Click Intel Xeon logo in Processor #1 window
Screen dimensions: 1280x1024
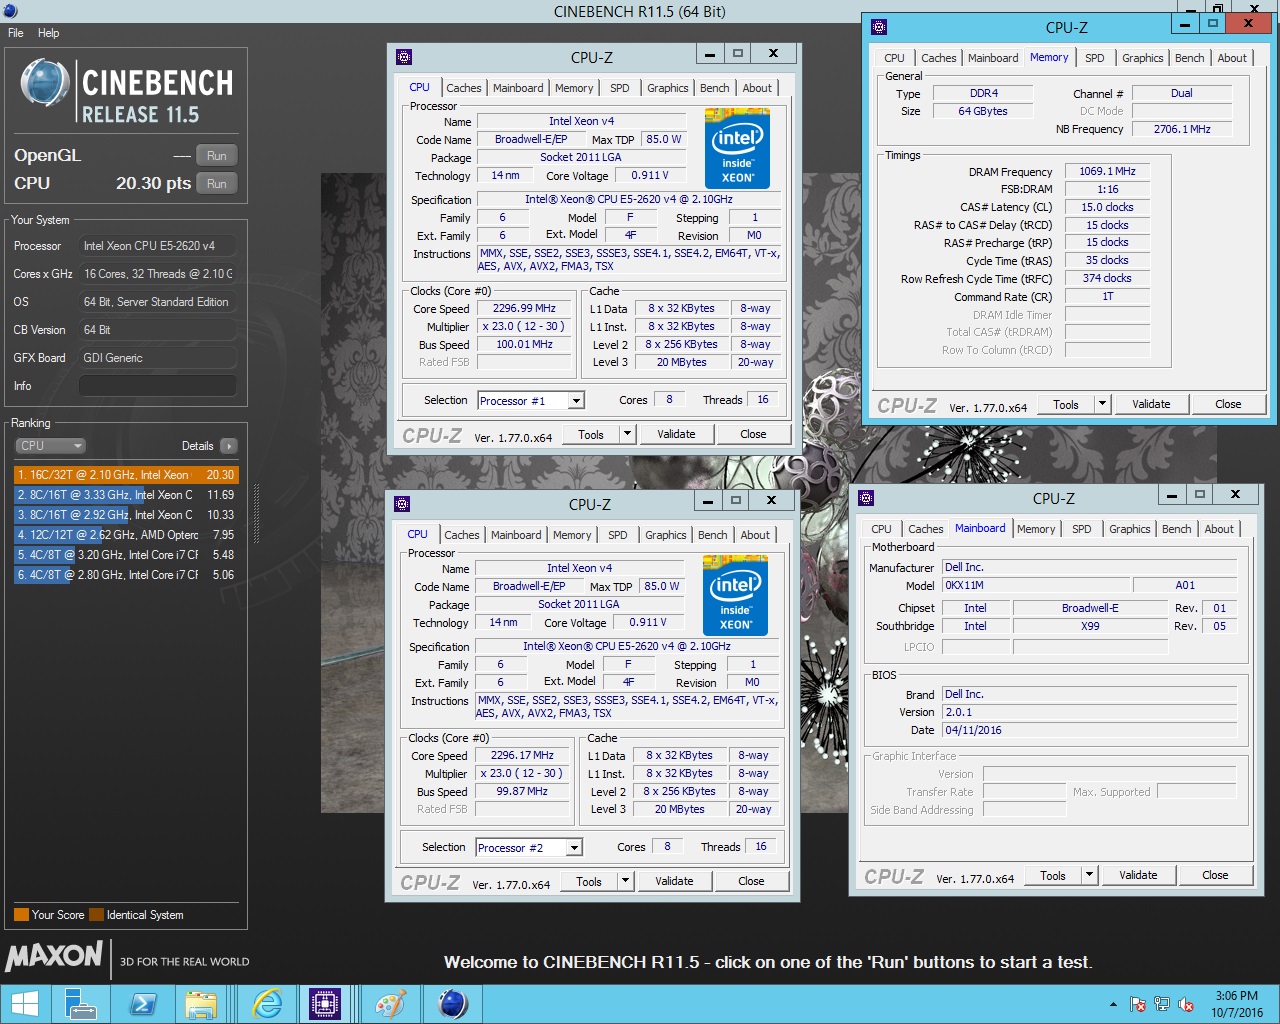click(738, 150)
